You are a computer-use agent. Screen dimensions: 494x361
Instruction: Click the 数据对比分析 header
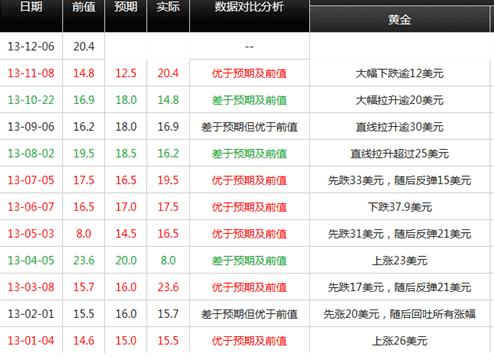(x=249, y=7)
